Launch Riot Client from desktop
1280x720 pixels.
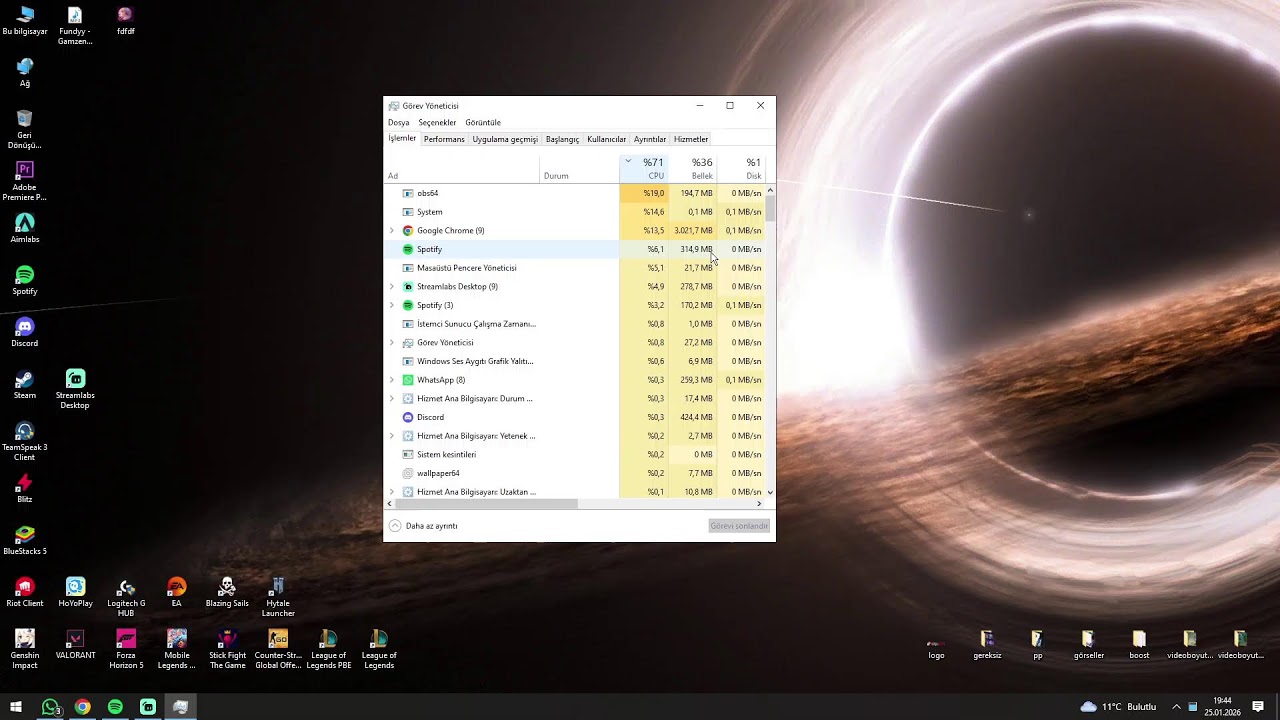click(25, 592)
